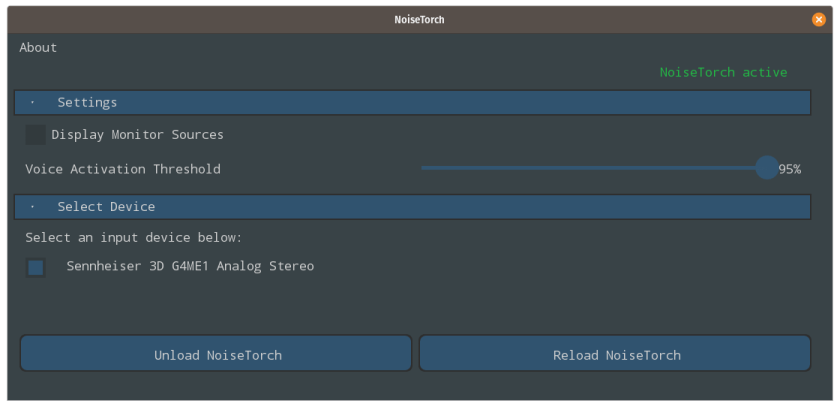
Task: Tick the Sennheiser 3D G4ME1 checkbox
Action: [36, 267]
